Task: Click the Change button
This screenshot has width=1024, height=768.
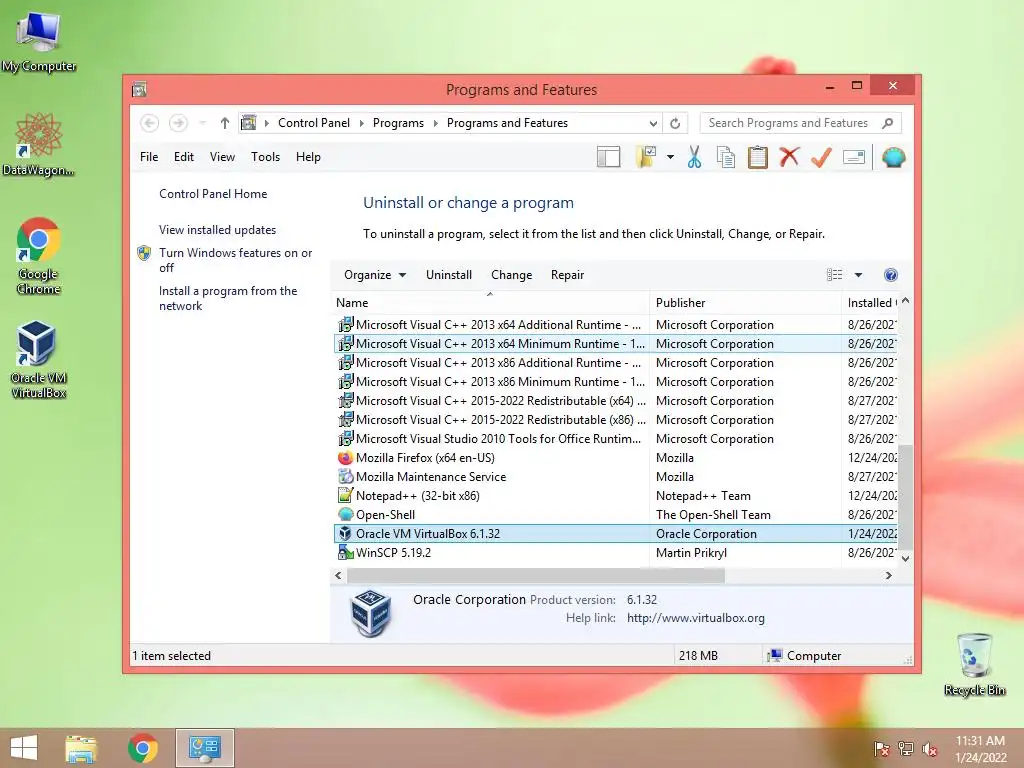Action: point(511,275)
